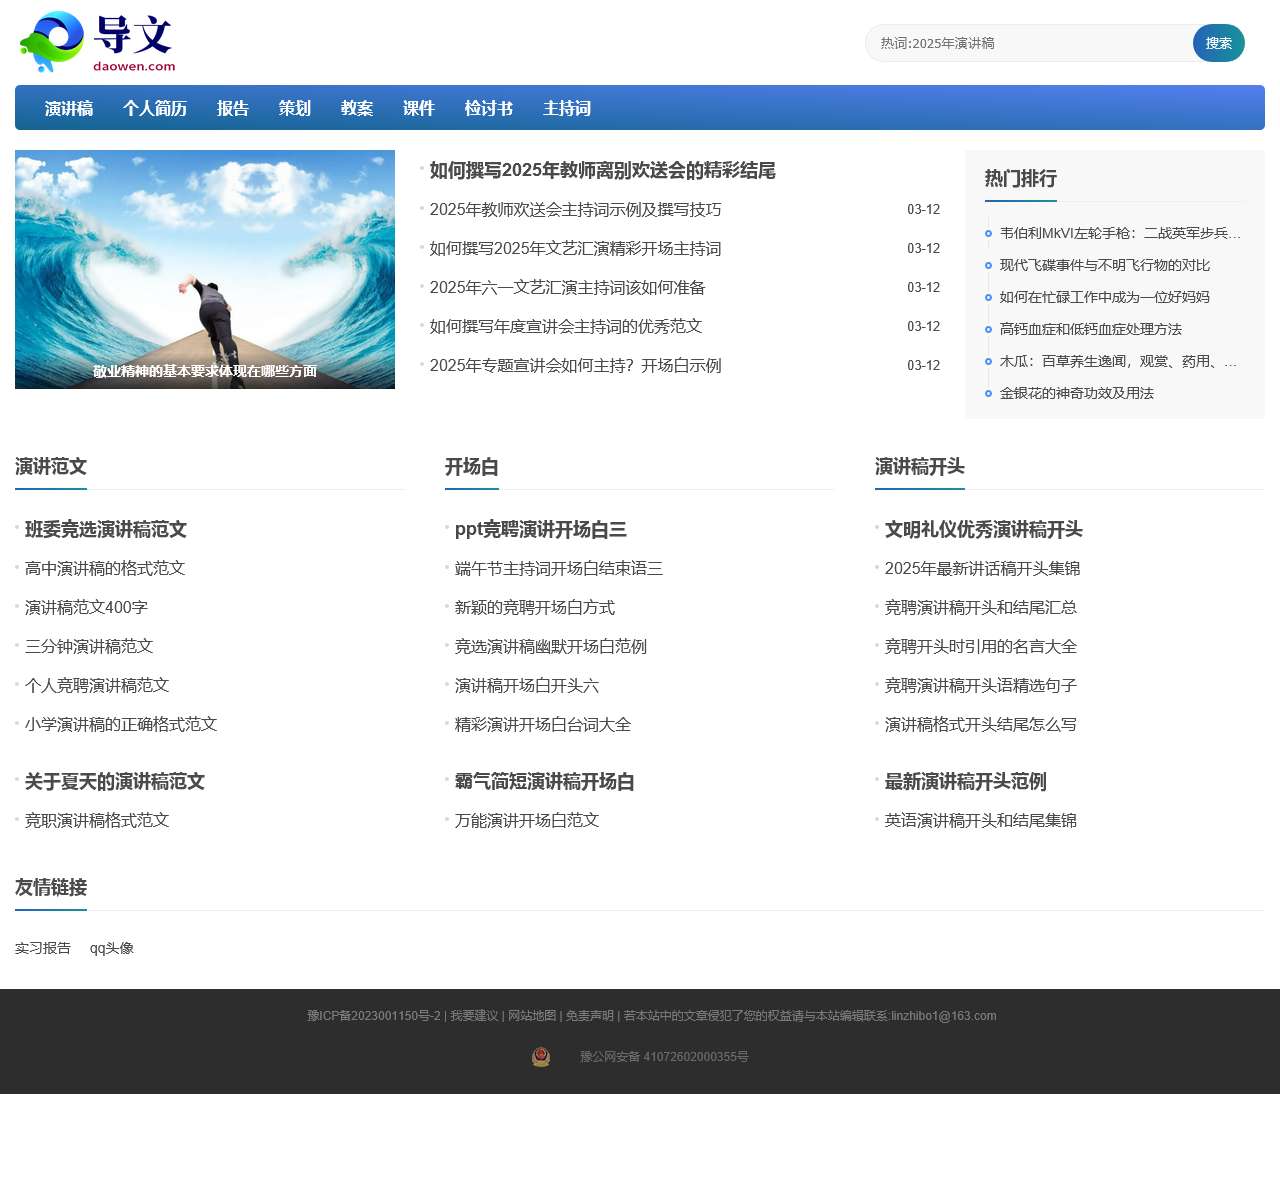Open the featured article 如何撰写2025年教师离别欢送会的精彩结尾

tap(602, 171)
